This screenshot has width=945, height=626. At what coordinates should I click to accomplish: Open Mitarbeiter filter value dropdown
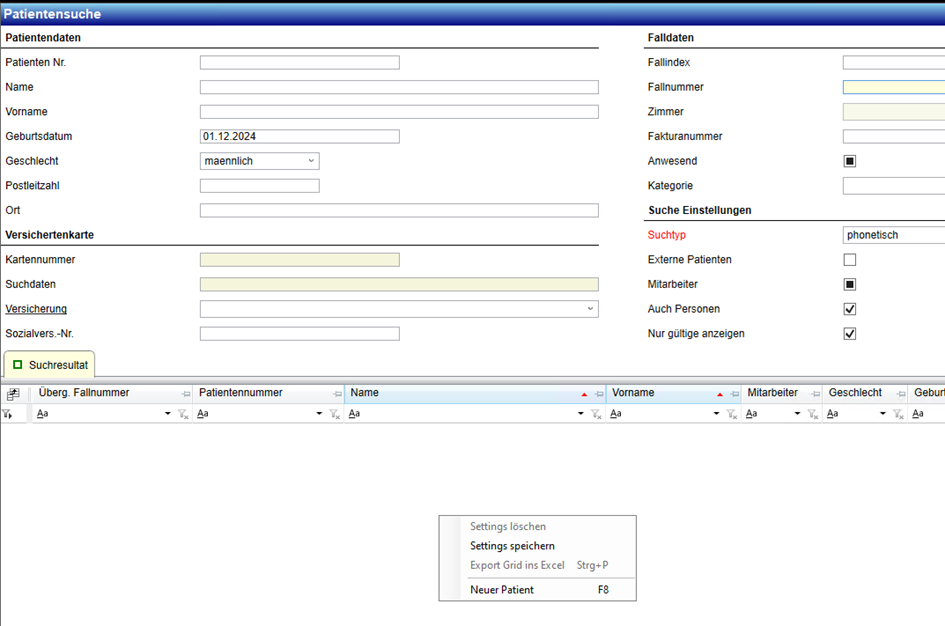click(797, 414)
